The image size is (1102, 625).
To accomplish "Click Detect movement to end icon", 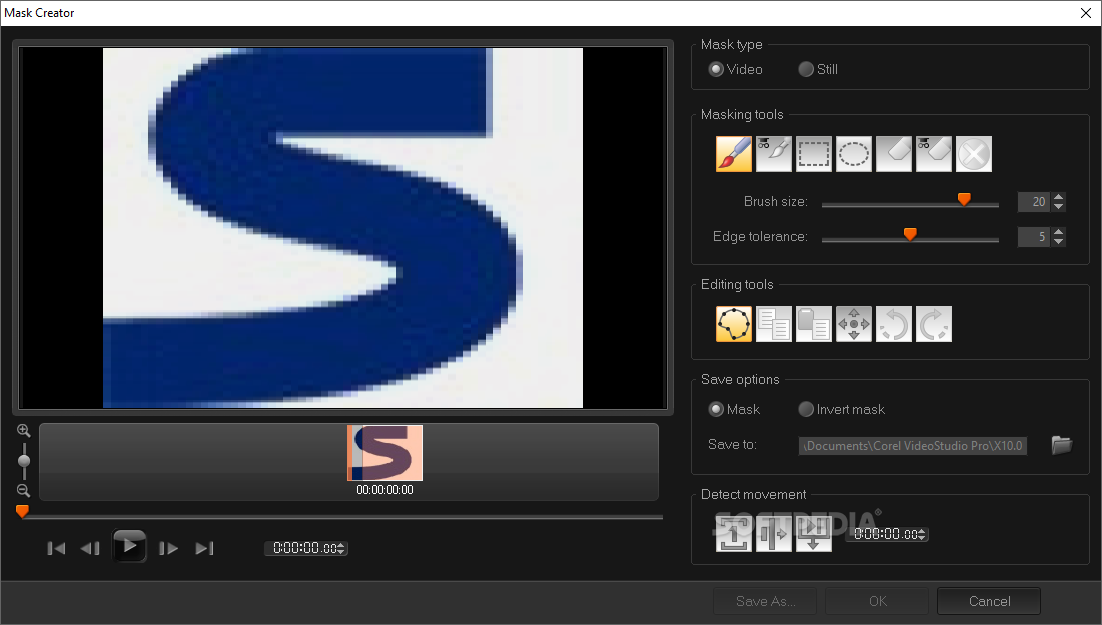I will [x=774, y=534].
